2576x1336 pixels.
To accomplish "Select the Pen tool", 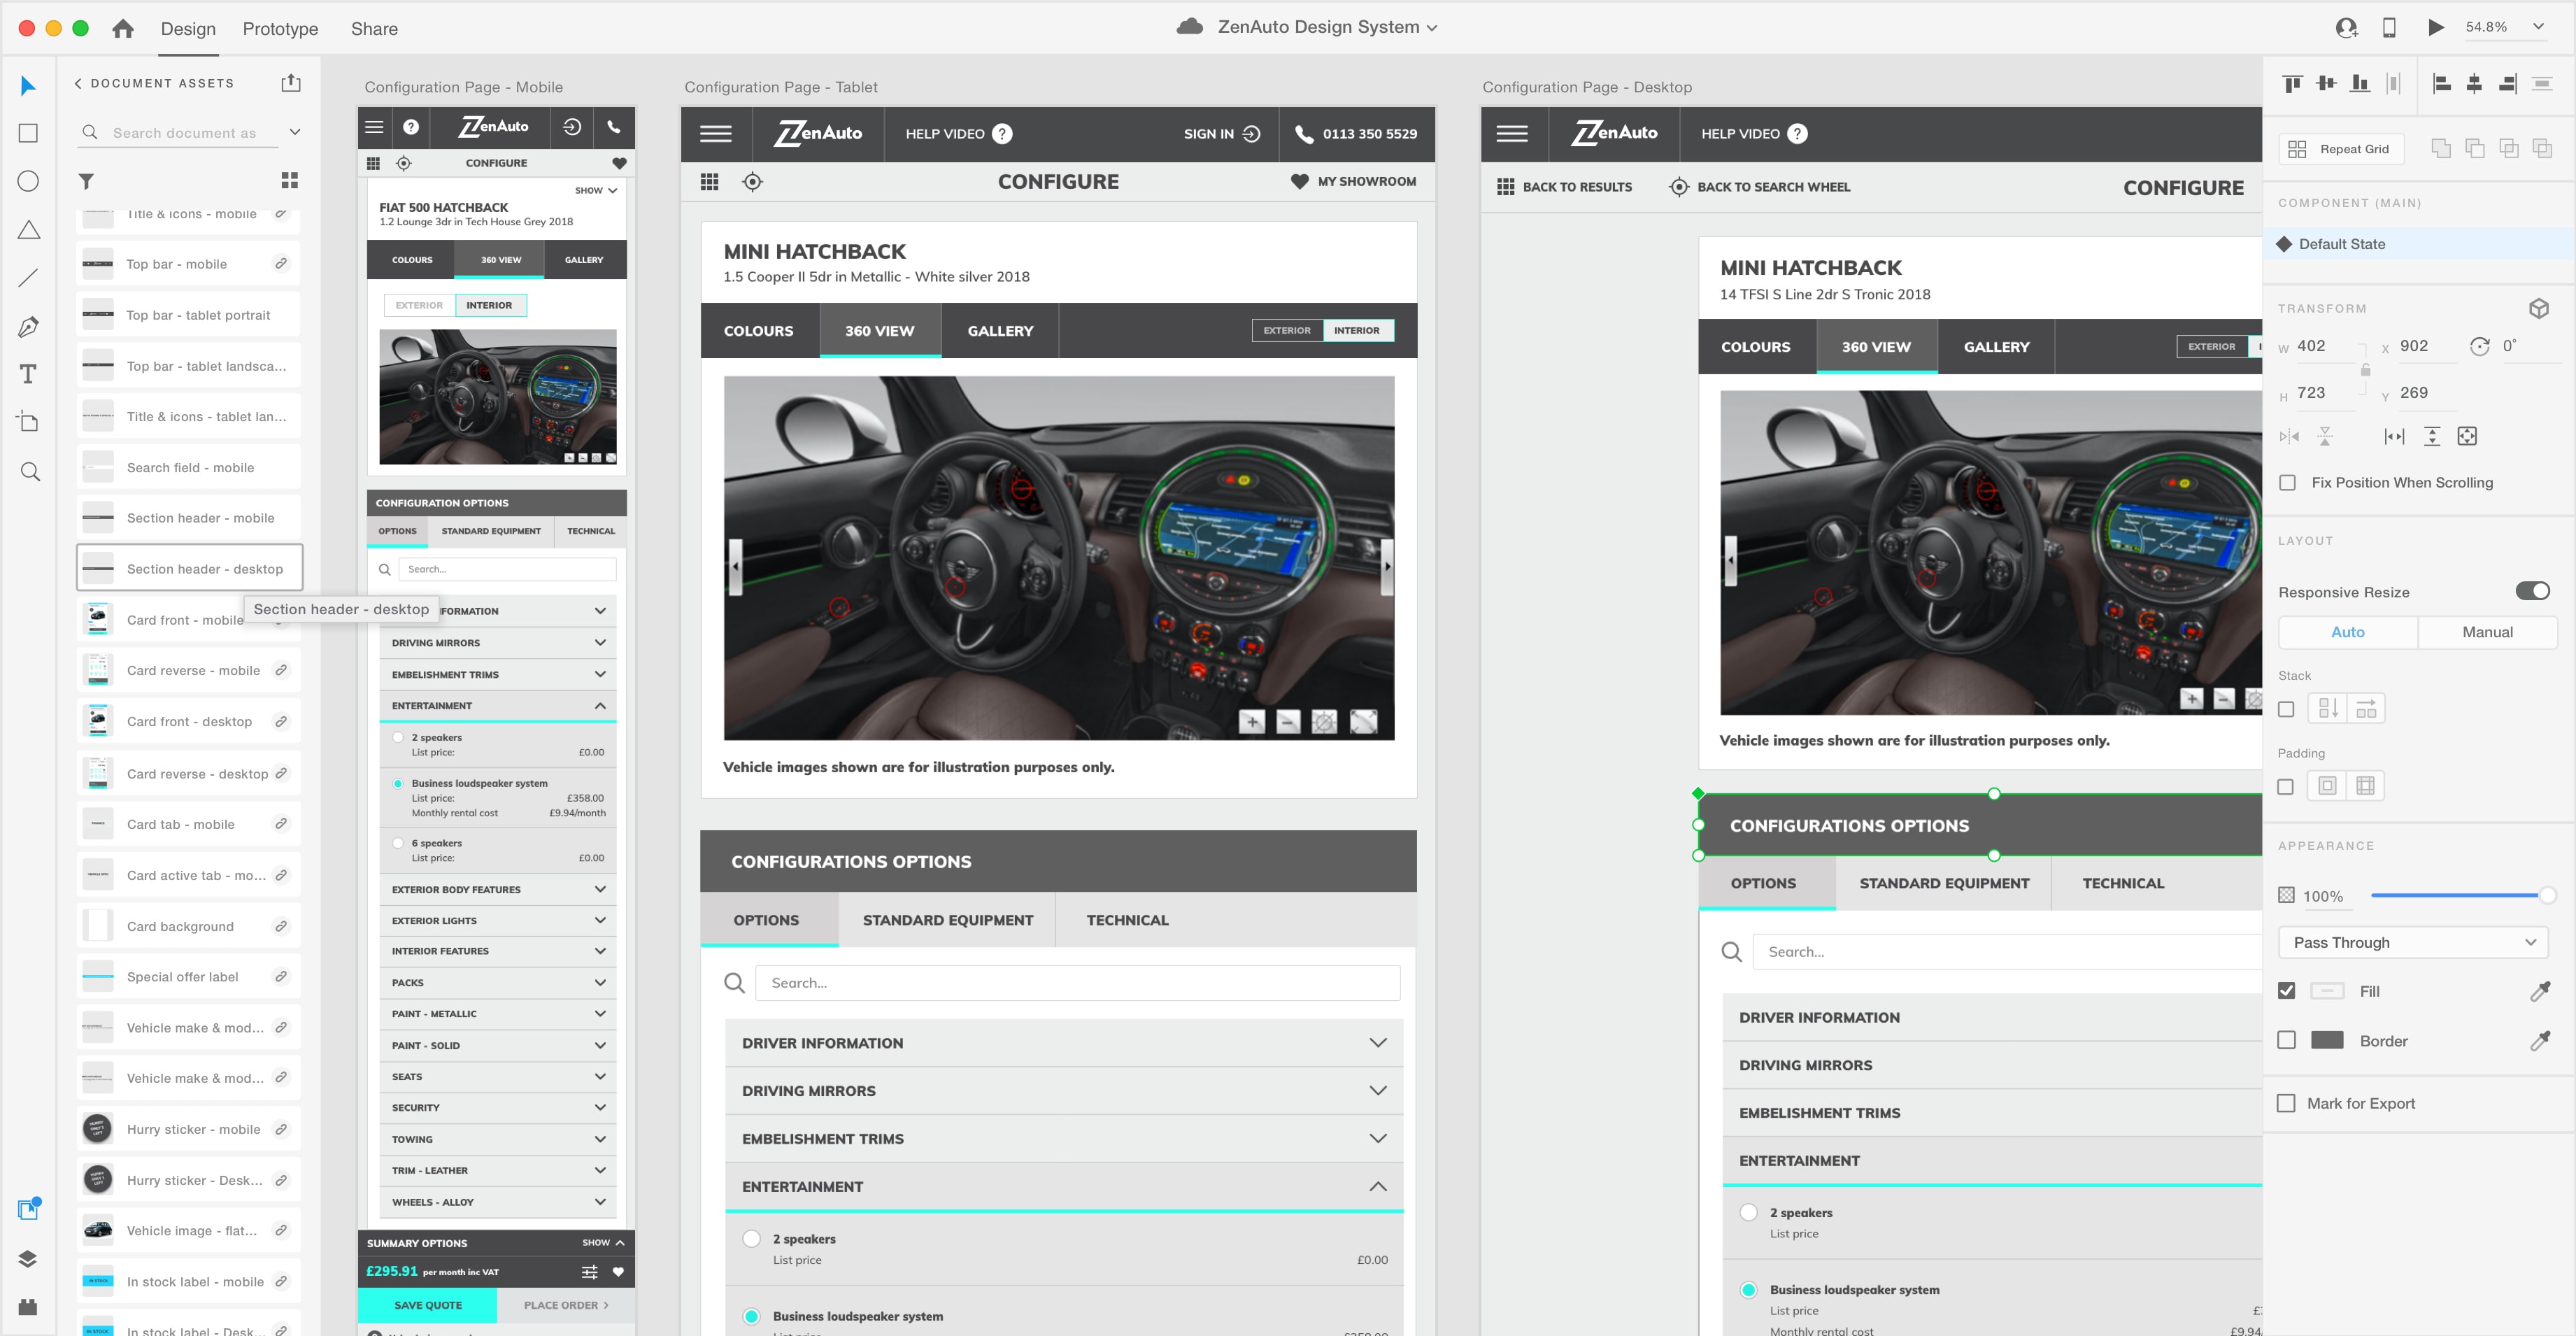I will pos(29,326).
